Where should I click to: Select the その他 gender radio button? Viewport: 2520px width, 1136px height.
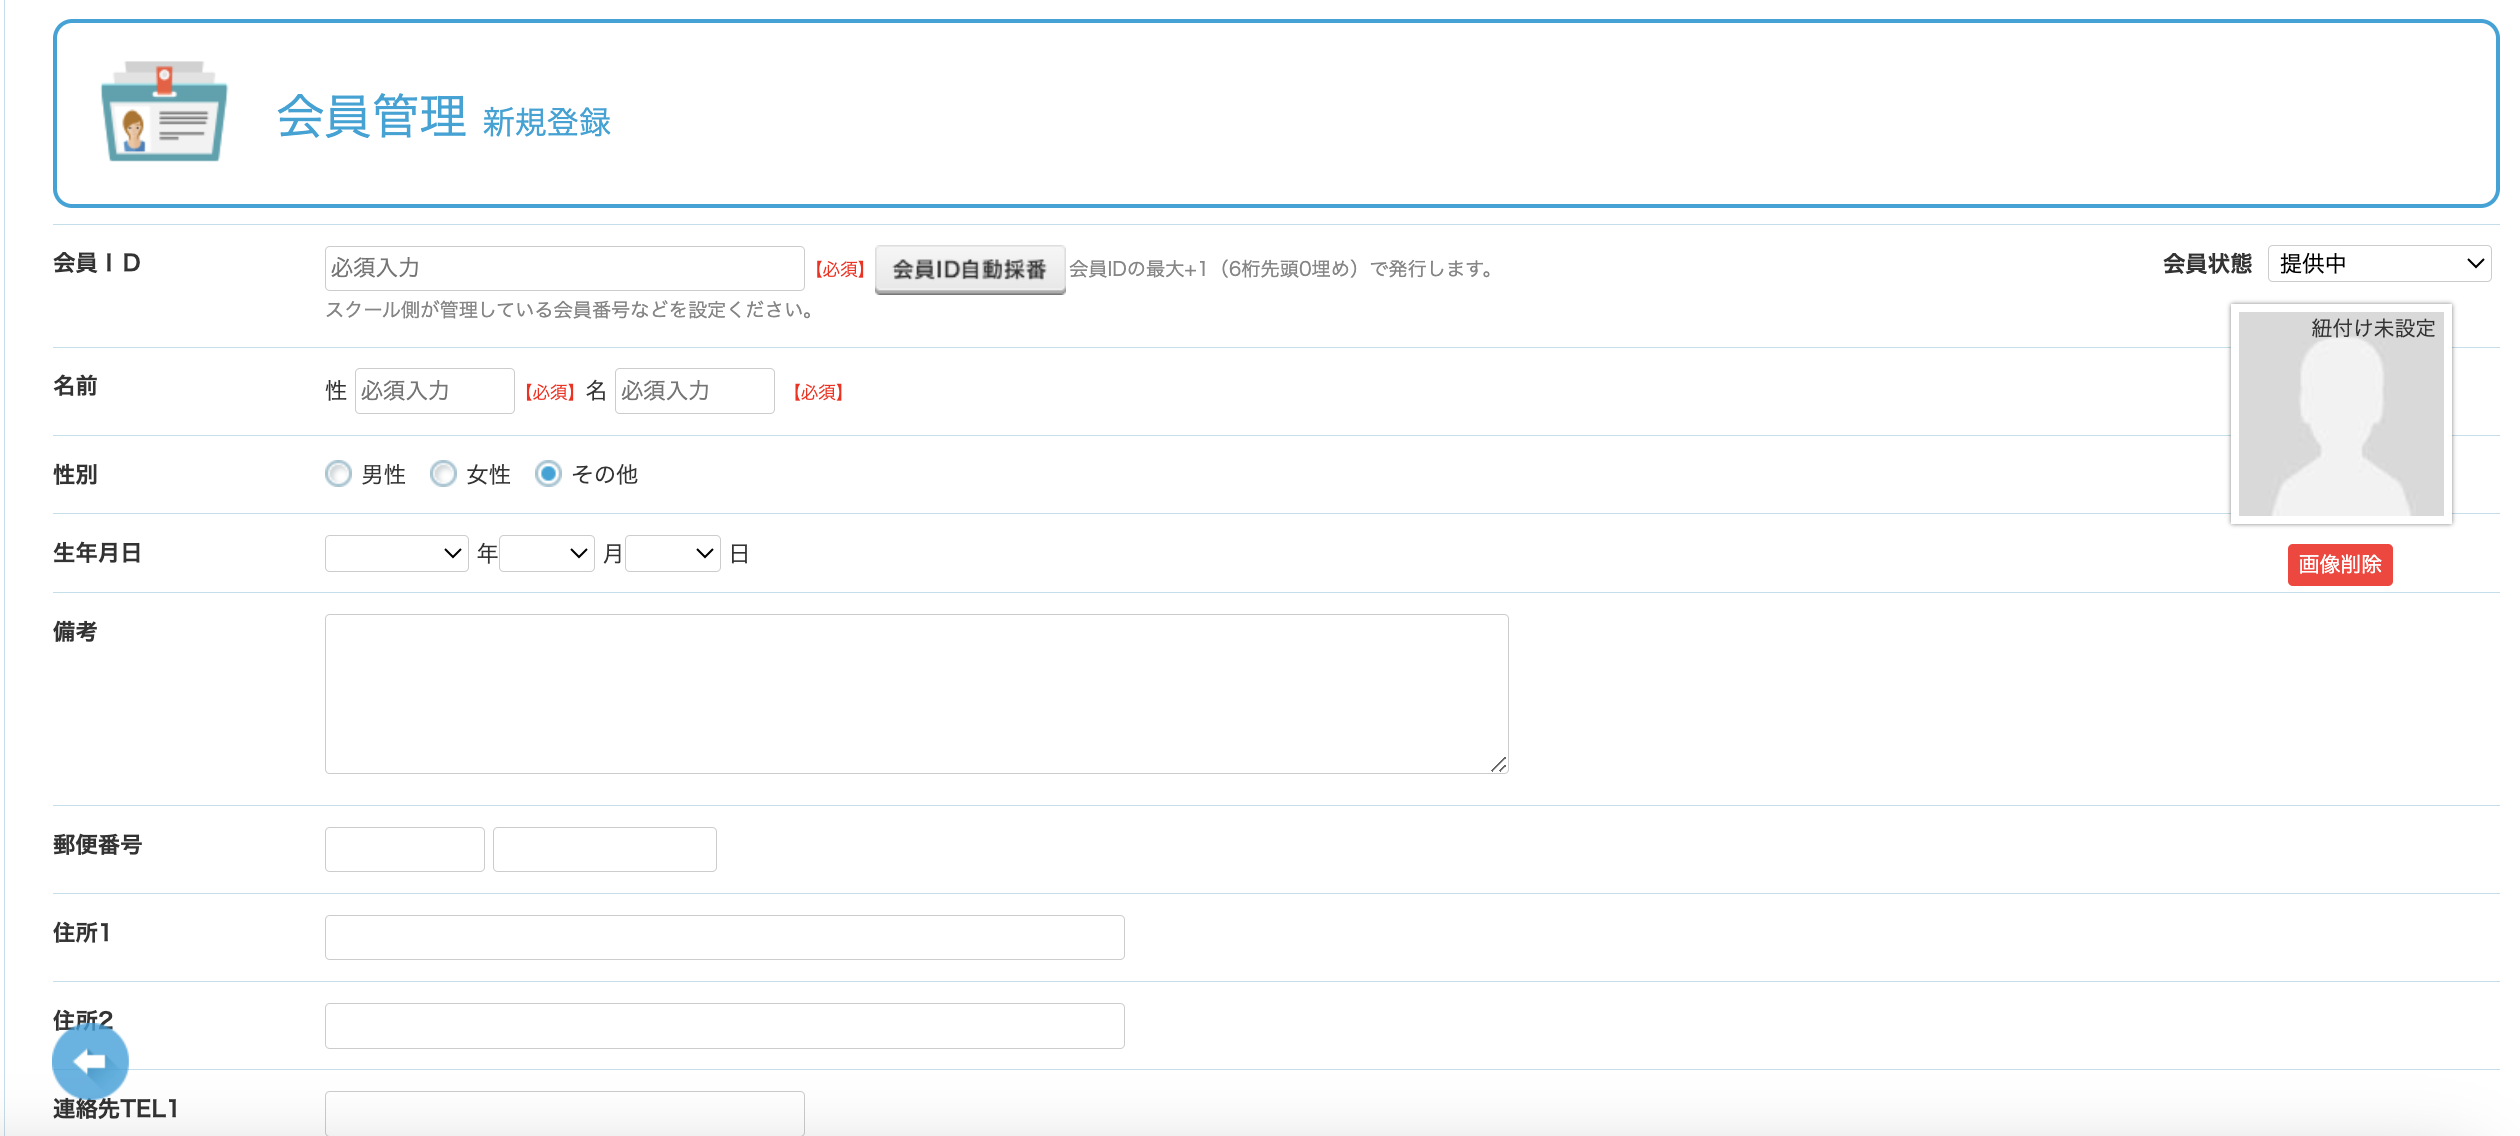(548, 474)
